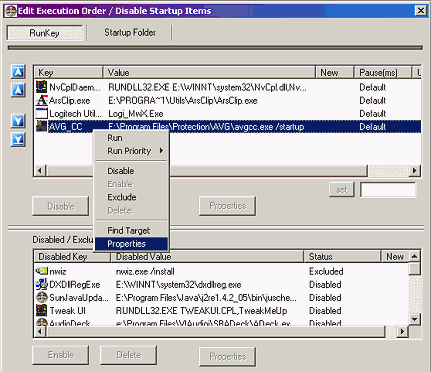The height and width of the screenshot is (372, 431).
Task: Click the move-down-one arrow icon
Action: point(18,121)
